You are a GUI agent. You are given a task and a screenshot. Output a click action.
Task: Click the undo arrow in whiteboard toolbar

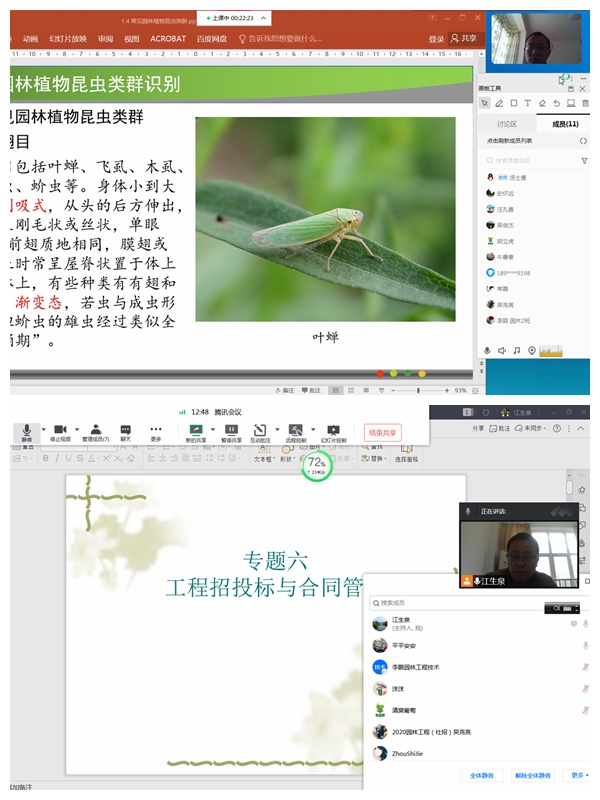[556, 103]
